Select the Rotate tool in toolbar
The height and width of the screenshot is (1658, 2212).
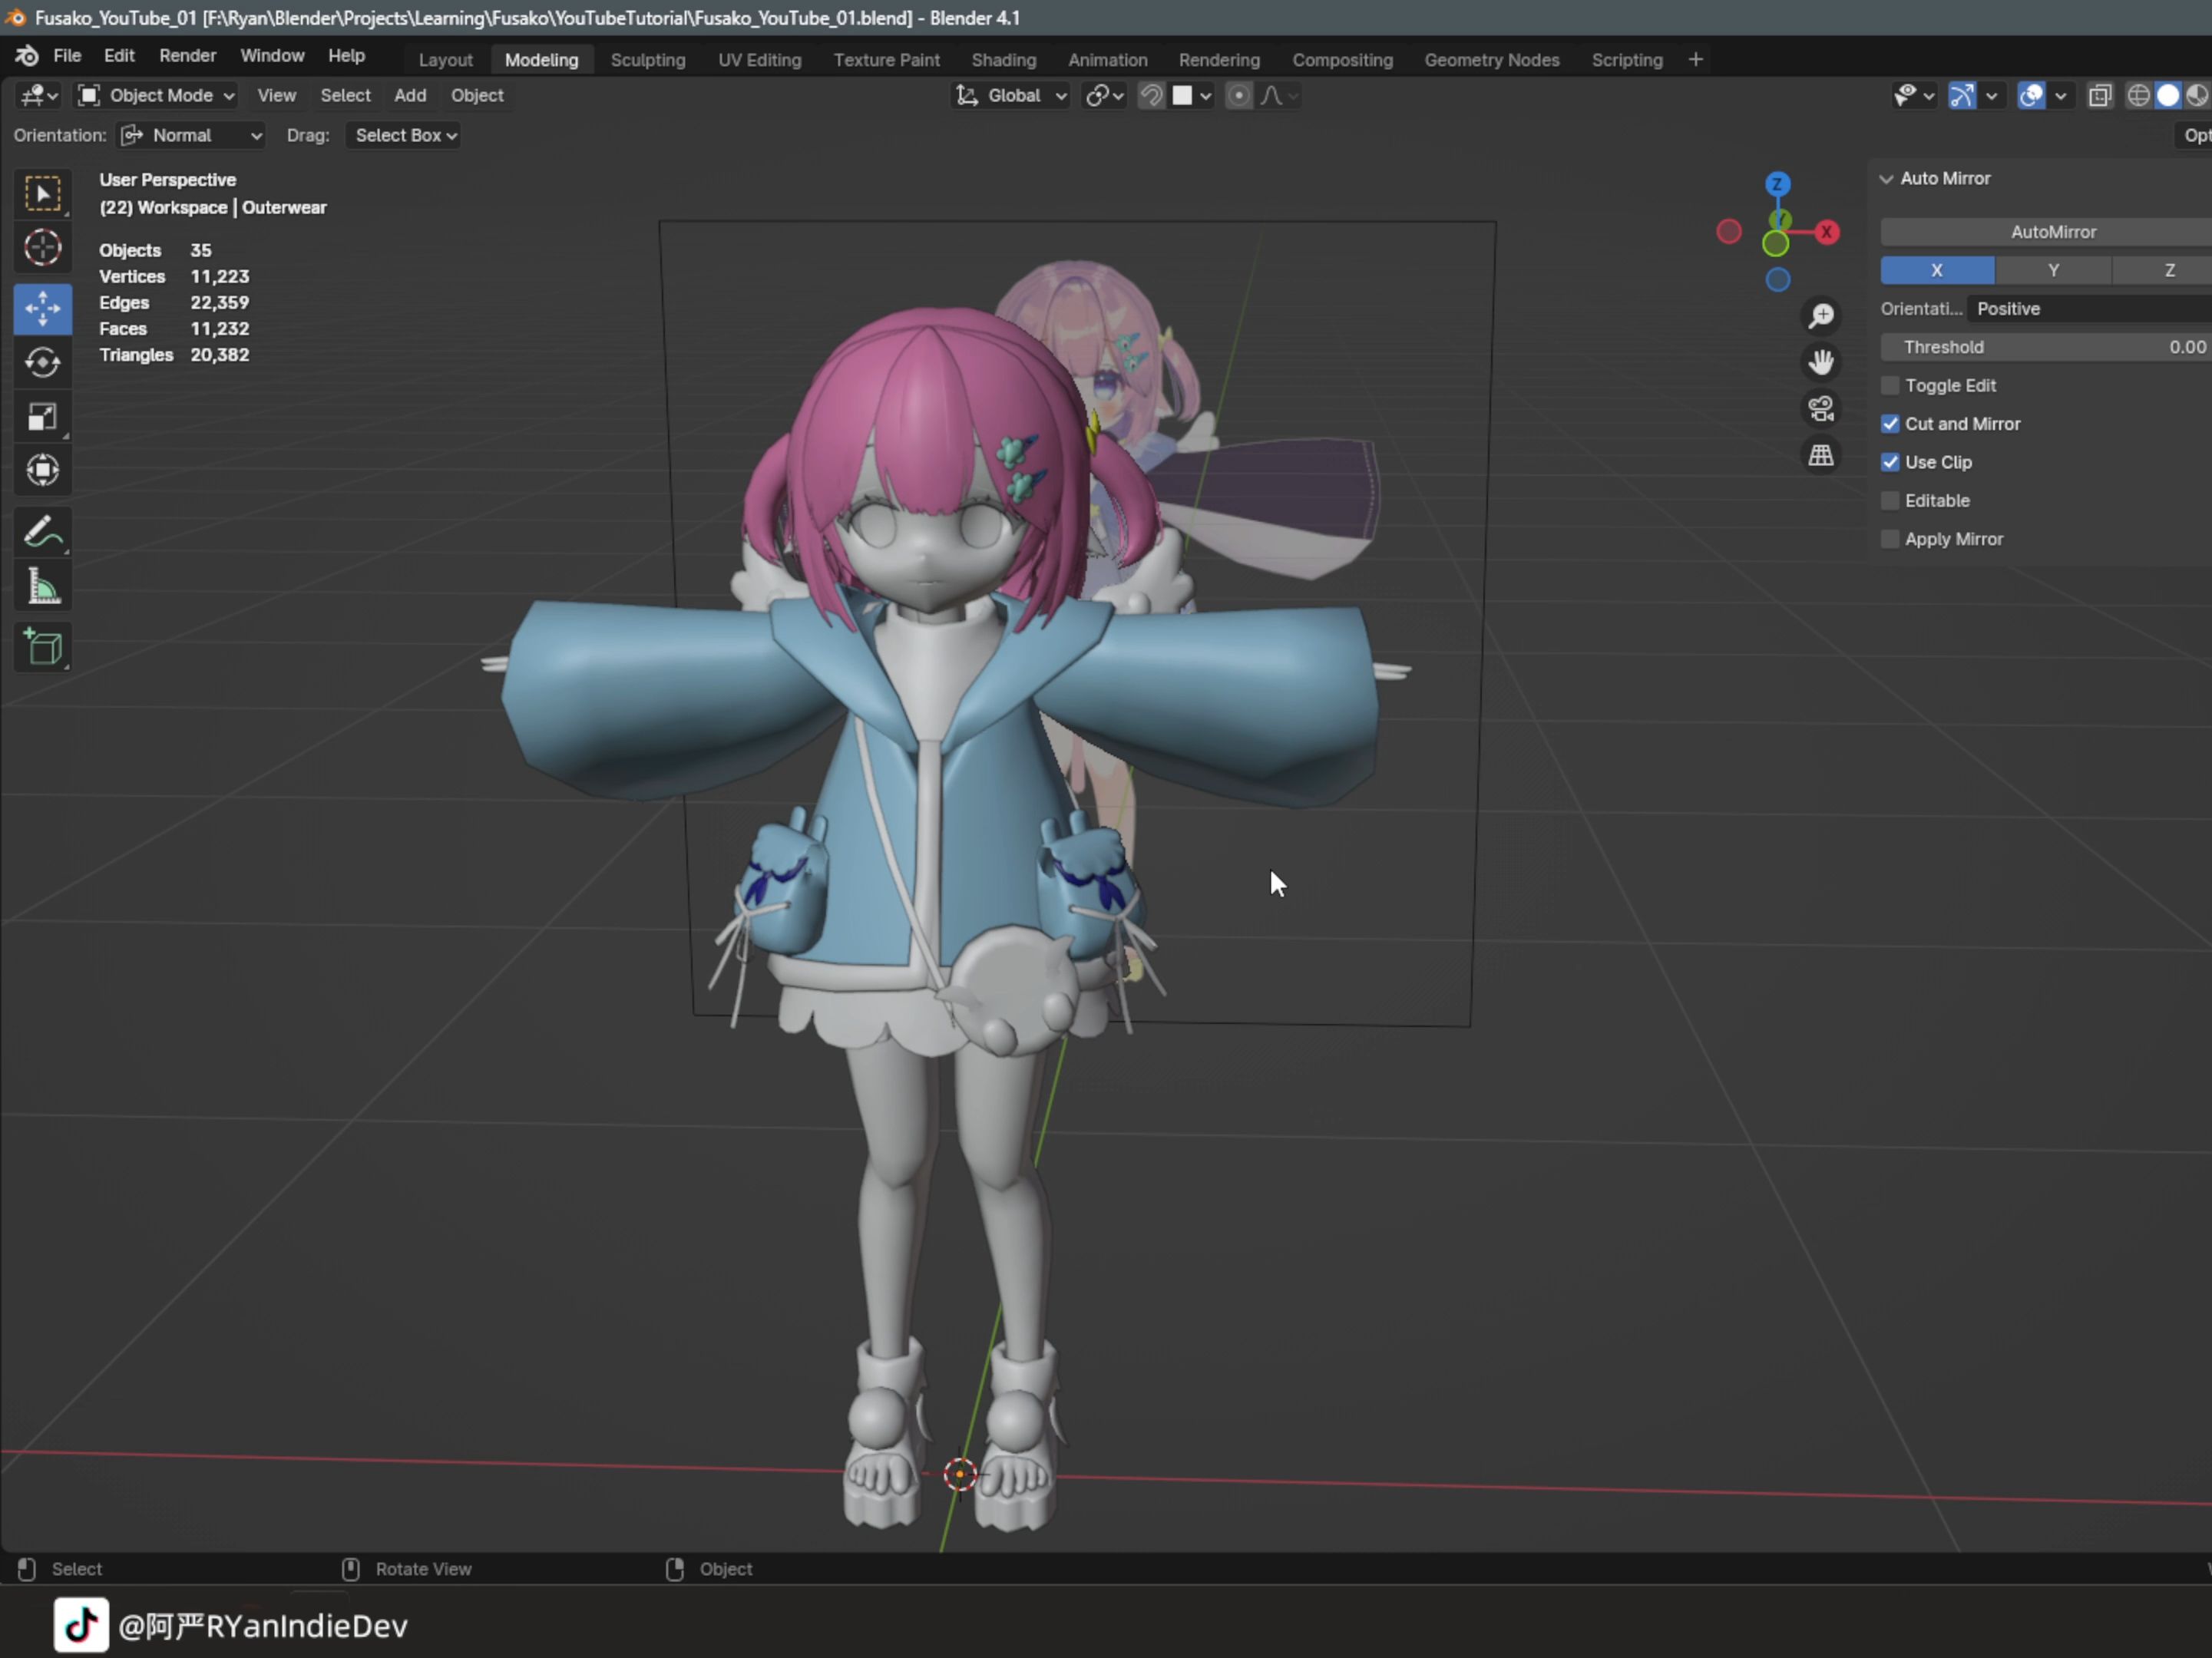point(42,362)
